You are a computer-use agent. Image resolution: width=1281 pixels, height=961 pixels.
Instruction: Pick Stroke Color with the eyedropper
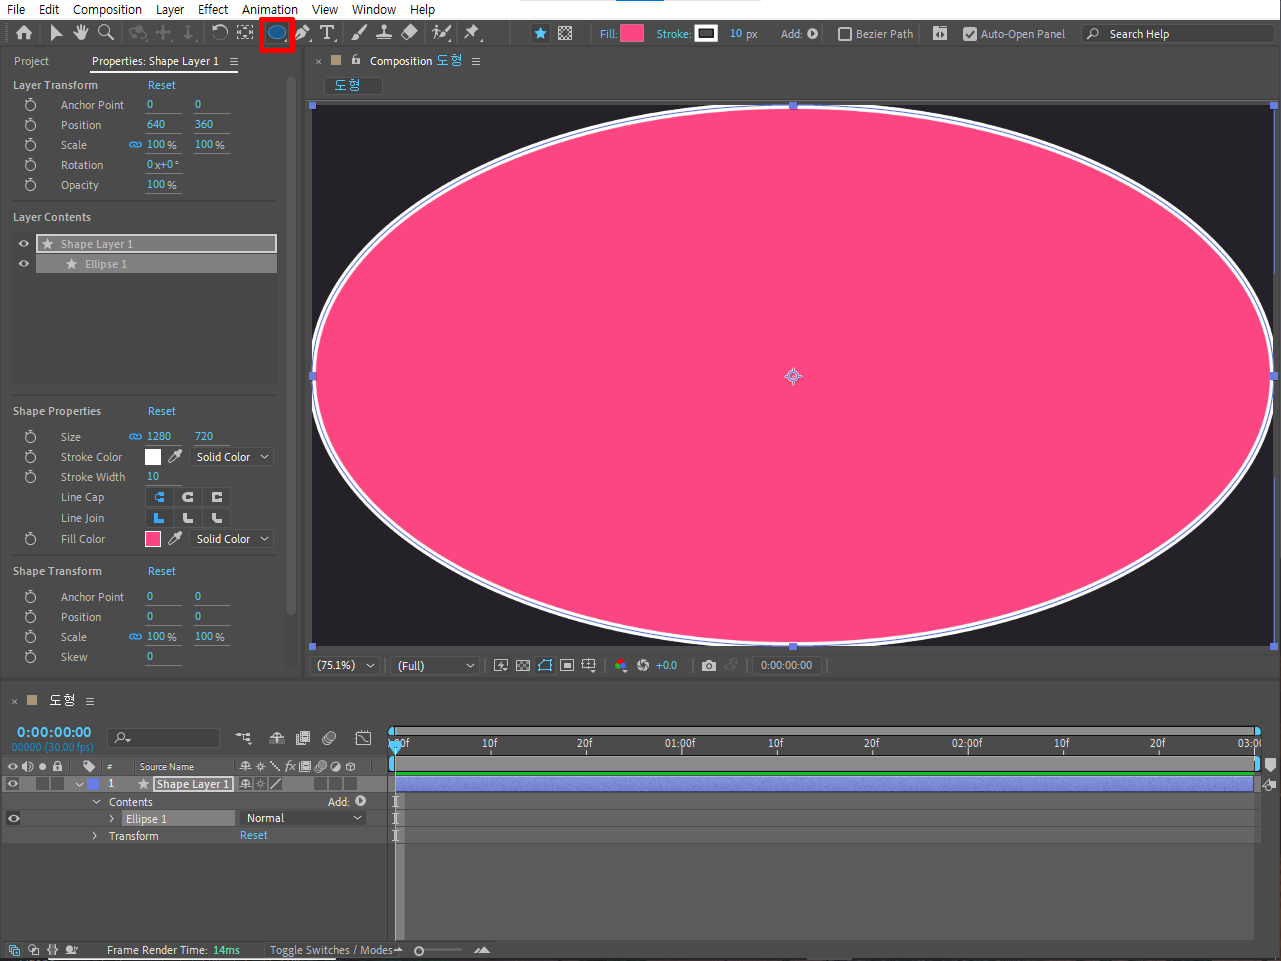tap(175, 456)
